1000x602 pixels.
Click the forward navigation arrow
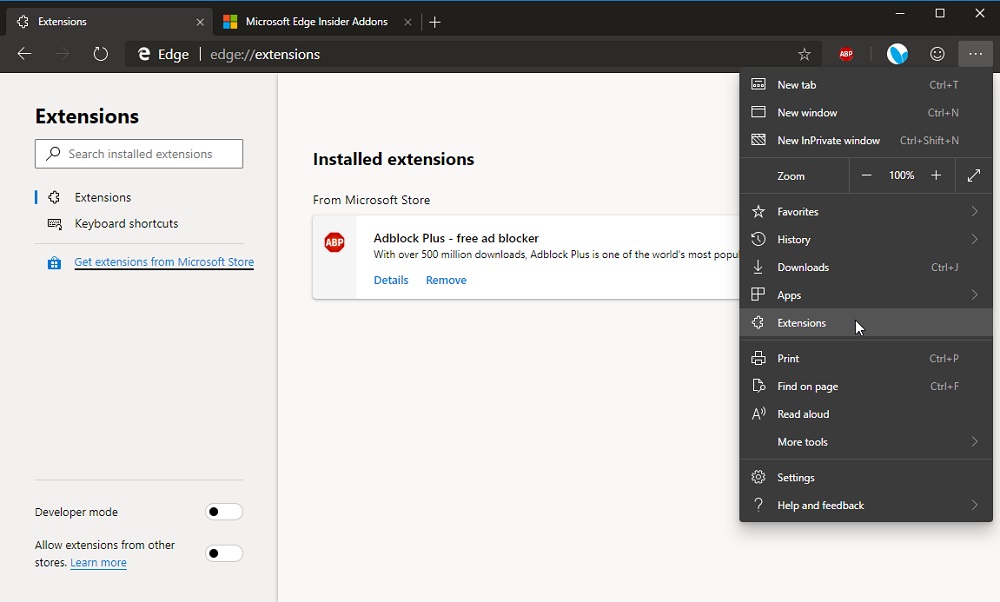pos(62,54)
